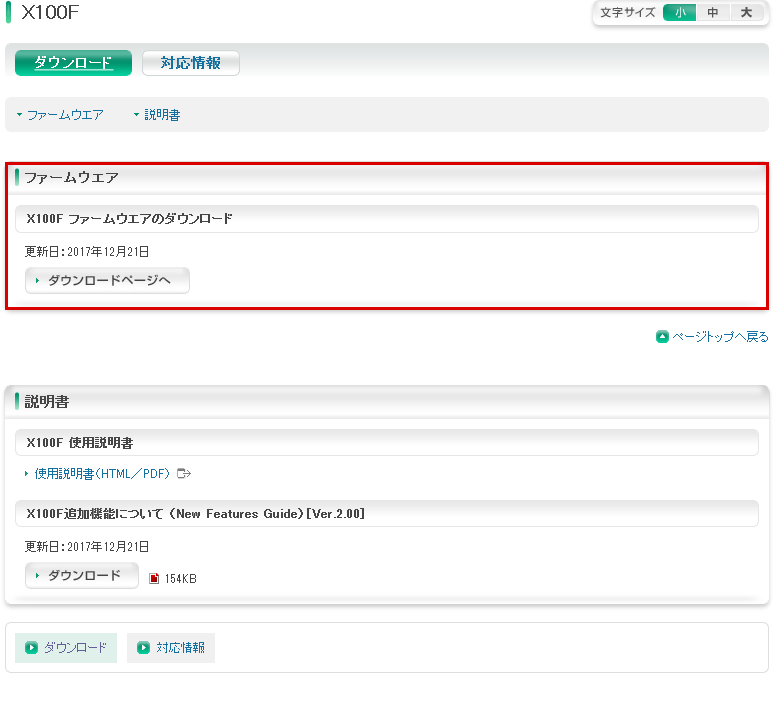Click the PDF icon beside 154KB

point(154,578)
